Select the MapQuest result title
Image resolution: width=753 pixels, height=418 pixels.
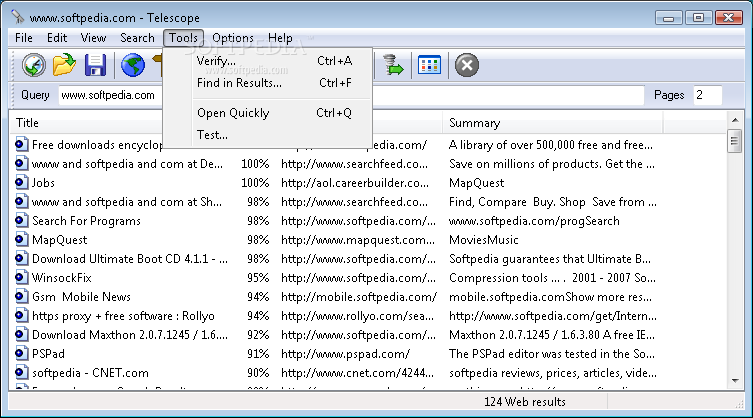pyautogui.click(x=60, y=240)
